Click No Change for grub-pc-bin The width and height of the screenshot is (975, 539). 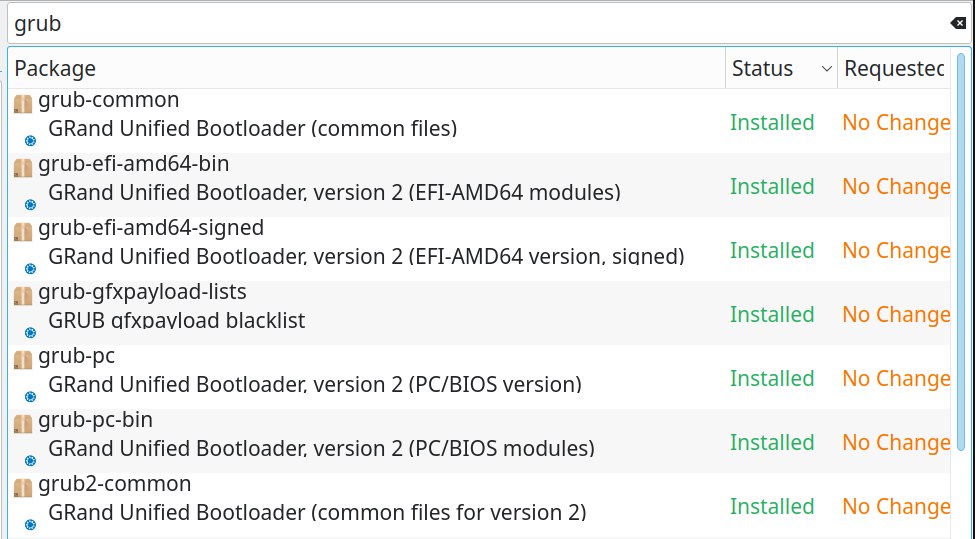[896, 443]
